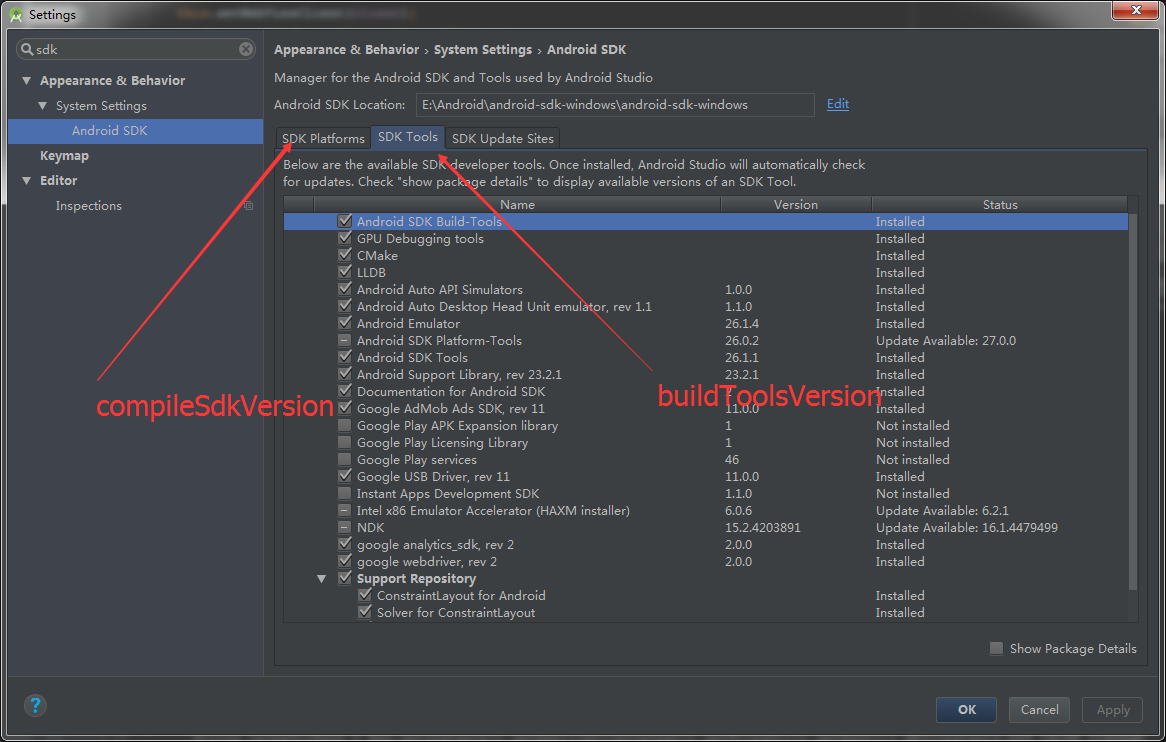
Task: Open the SDK Update Sites tab
Action: pyautogui.click(x=503, y=138)
